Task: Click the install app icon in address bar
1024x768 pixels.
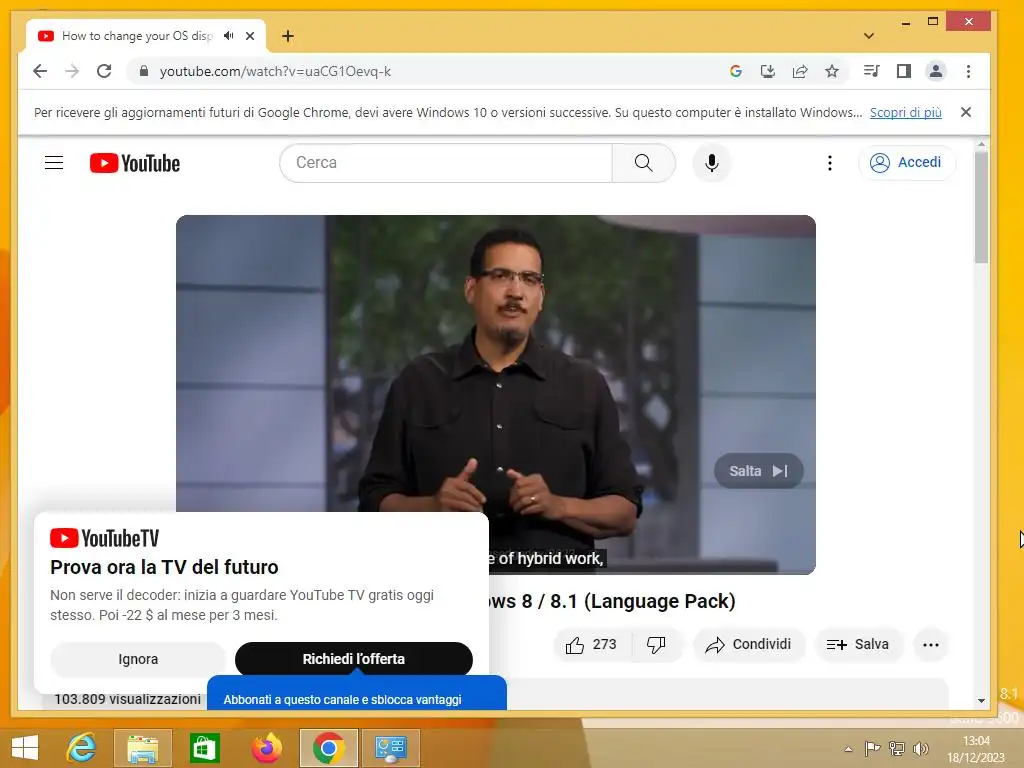Action: 768,71
